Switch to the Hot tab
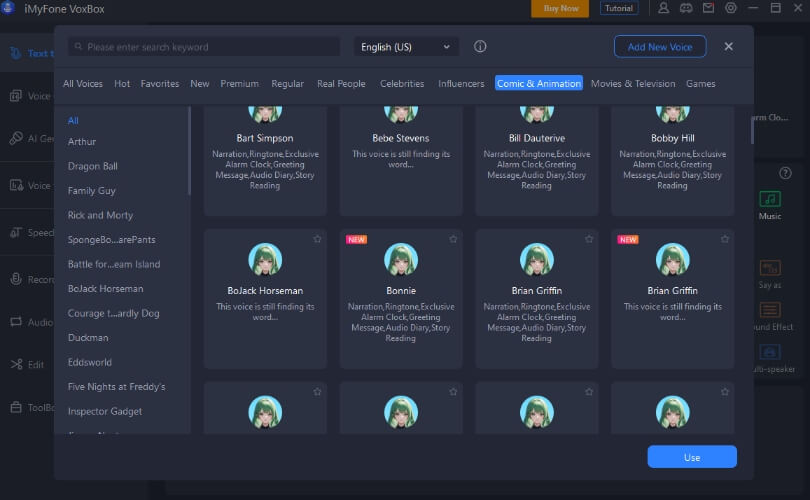Screen dimensions: 810x500 click(x=122, y=84)
